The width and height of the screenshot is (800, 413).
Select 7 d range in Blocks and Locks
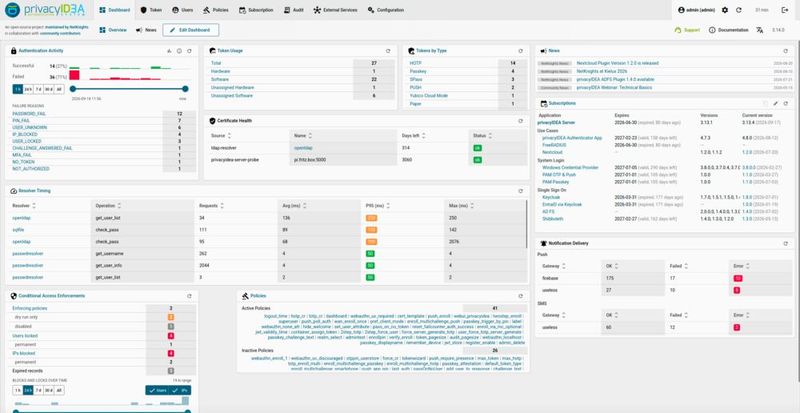pyautogui.click(x=39, y=391)
